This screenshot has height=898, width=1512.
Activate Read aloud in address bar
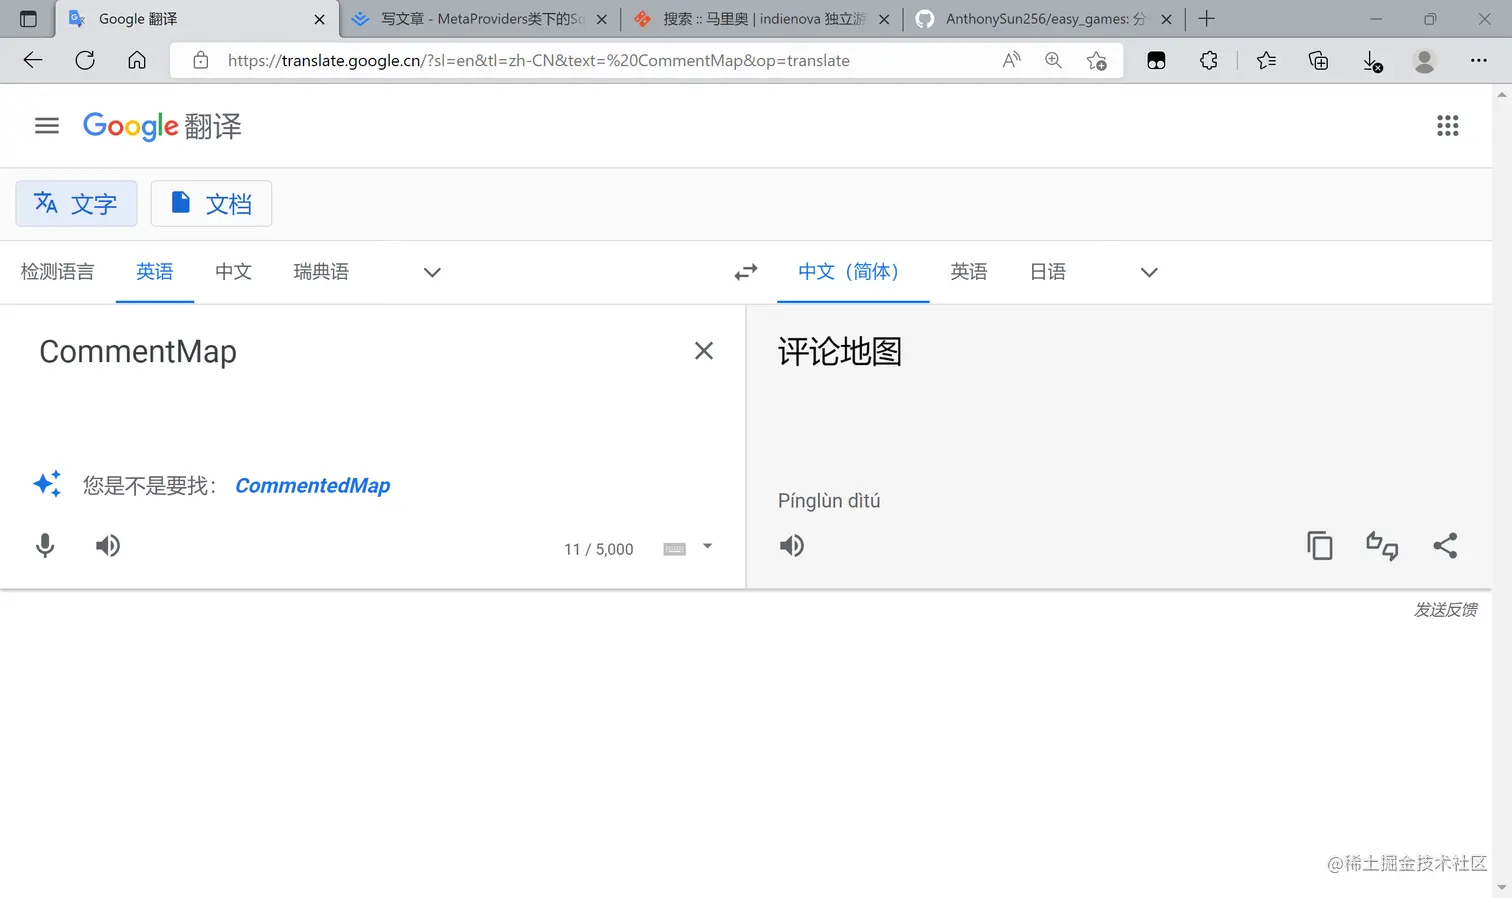tap(1011, 61)
